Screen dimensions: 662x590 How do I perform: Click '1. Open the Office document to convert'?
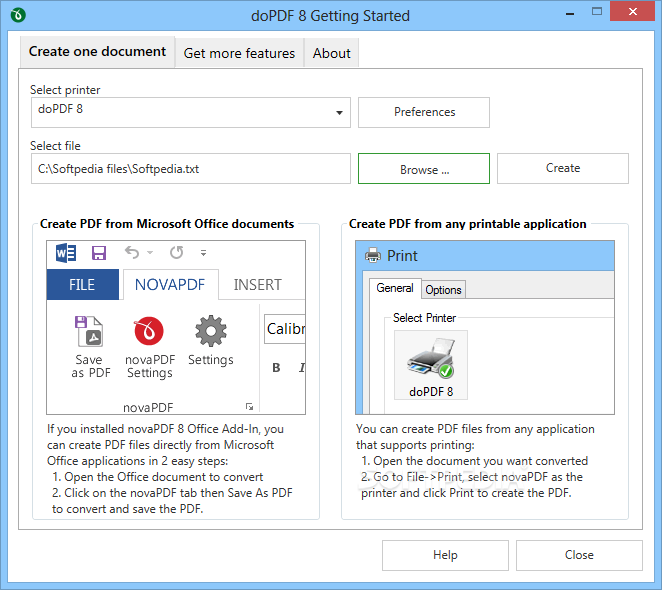[157, 477]
